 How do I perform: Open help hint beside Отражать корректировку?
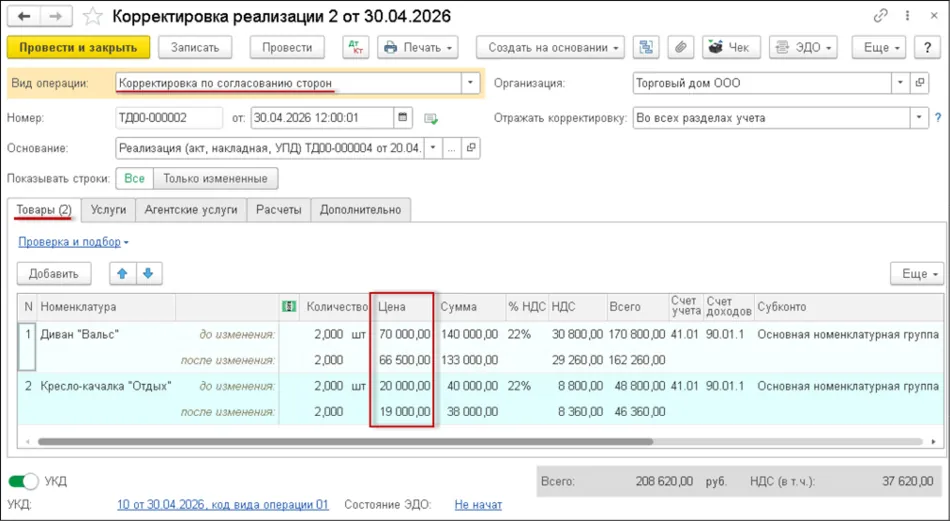(x=938, y=118)
